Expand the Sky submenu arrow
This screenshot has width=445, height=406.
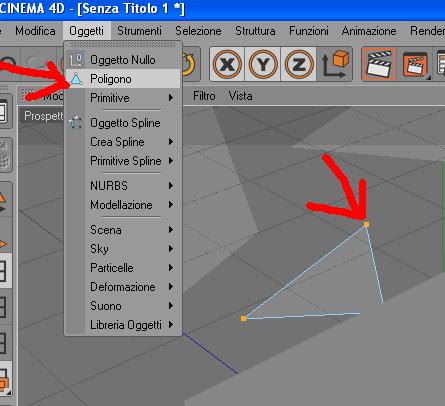[171, 248]
